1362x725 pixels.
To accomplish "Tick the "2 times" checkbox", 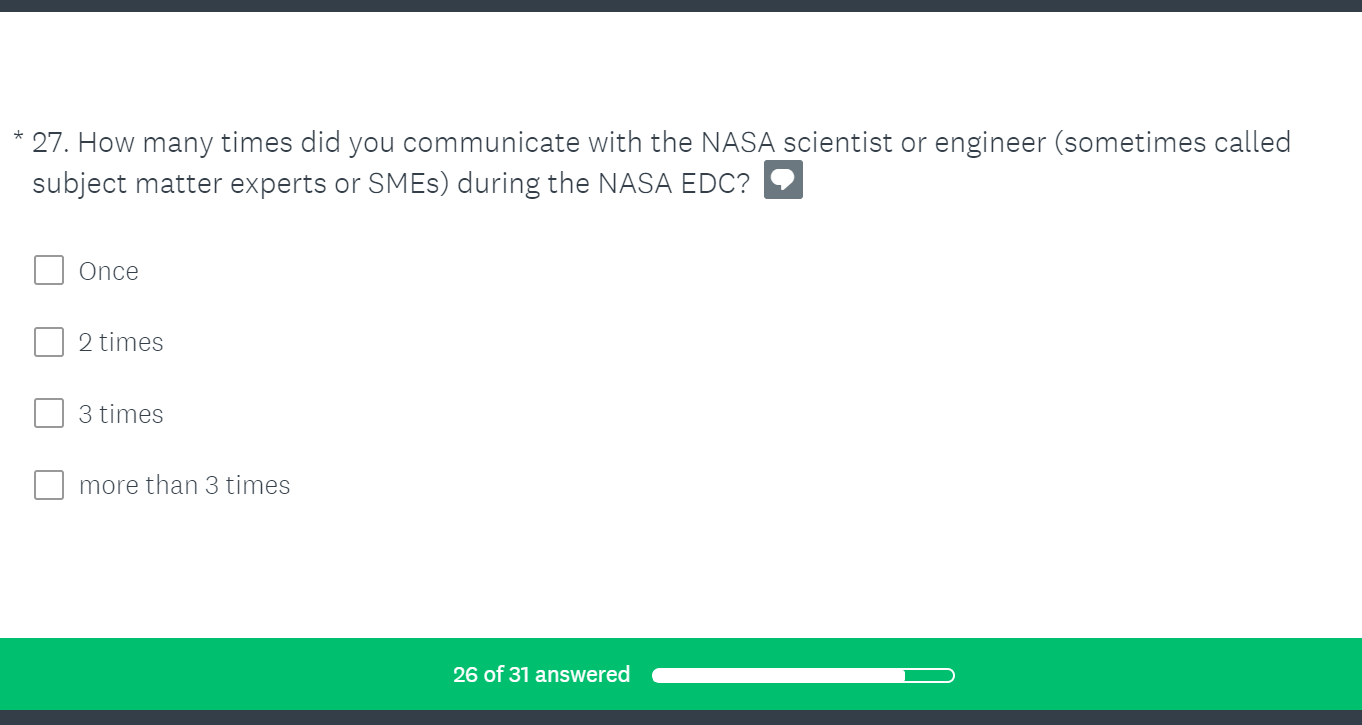I will click(x=49, y=342).
